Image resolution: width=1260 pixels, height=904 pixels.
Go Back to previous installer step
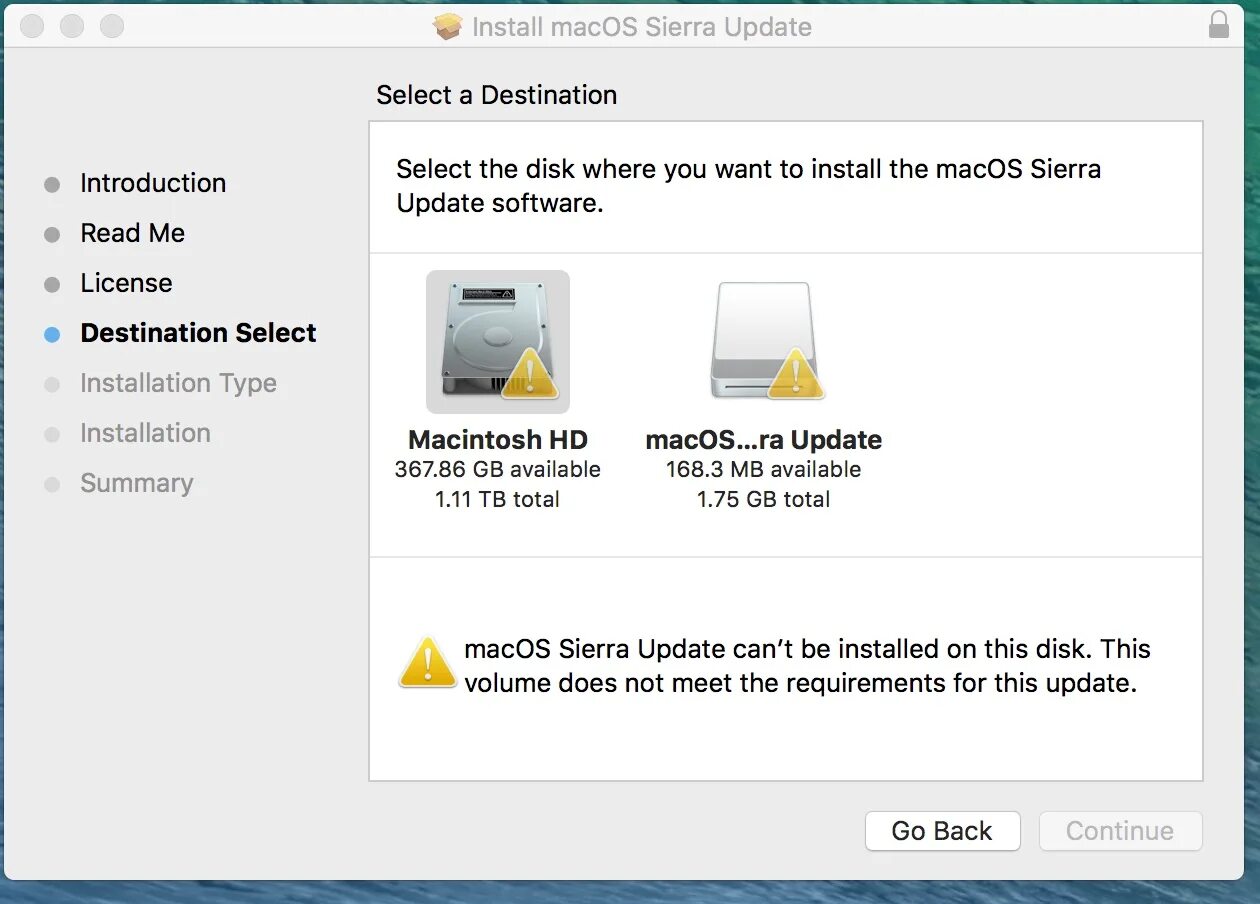coord(942,831)
